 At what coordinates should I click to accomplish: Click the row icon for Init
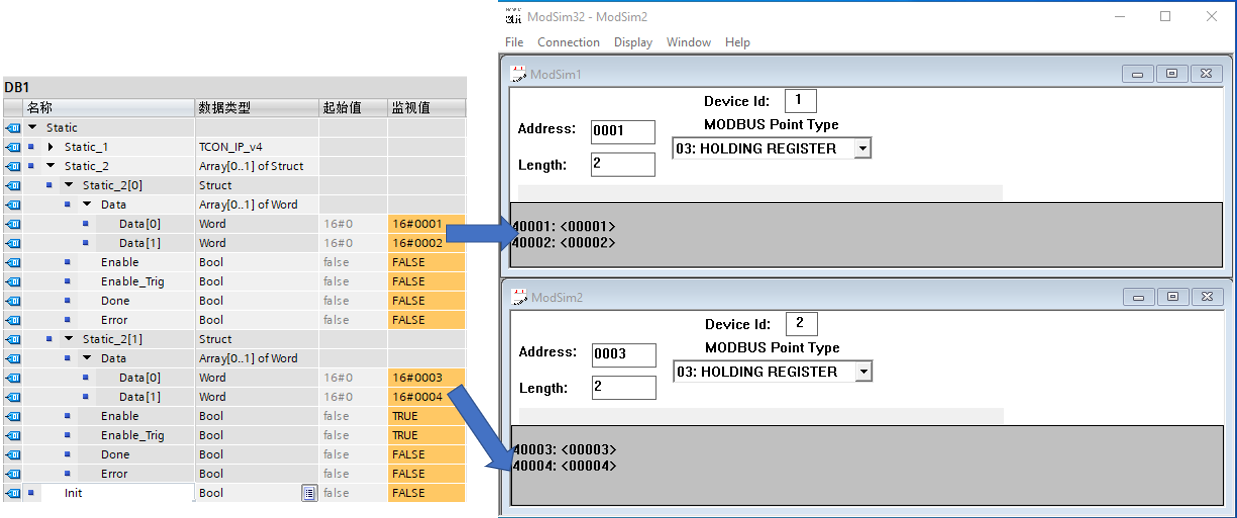(x=13, y=493)
